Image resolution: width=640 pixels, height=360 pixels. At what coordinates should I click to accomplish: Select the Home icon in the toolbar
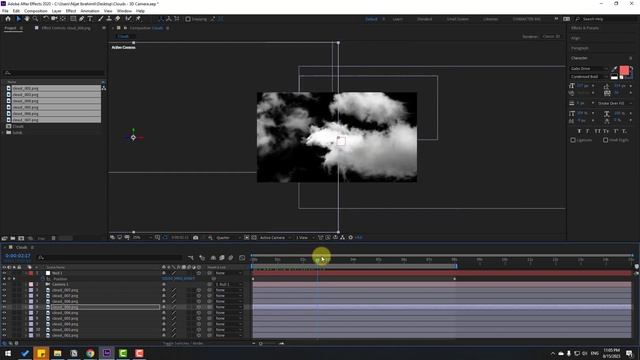(x=8, y=19)
